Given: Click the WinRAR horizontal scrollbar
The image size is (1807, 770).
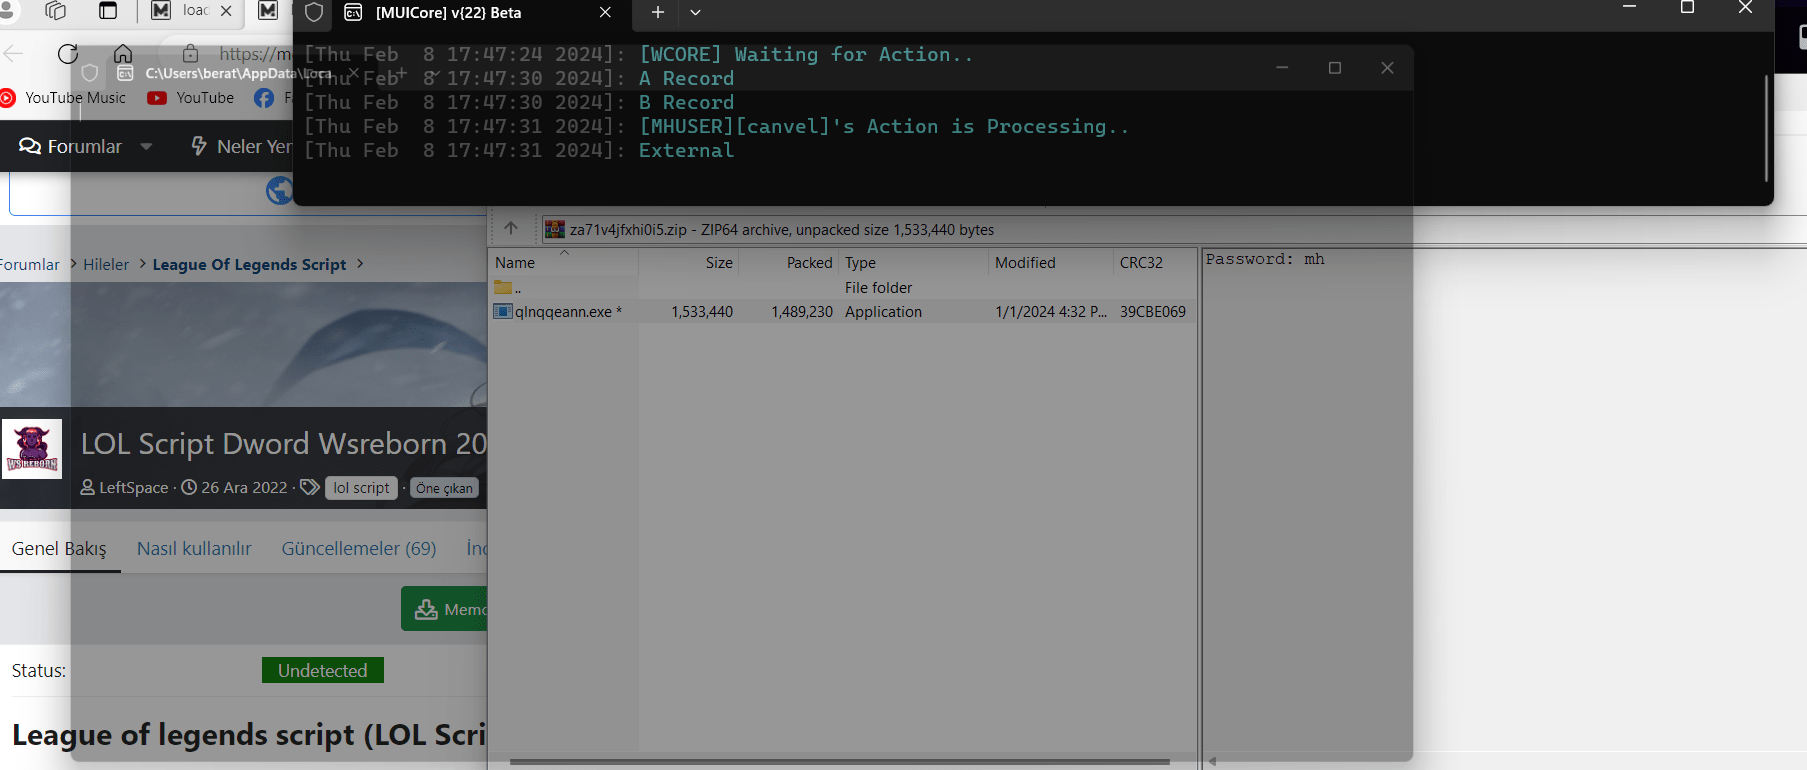Looking at the screenshot, I should click(x=840, y=762).
